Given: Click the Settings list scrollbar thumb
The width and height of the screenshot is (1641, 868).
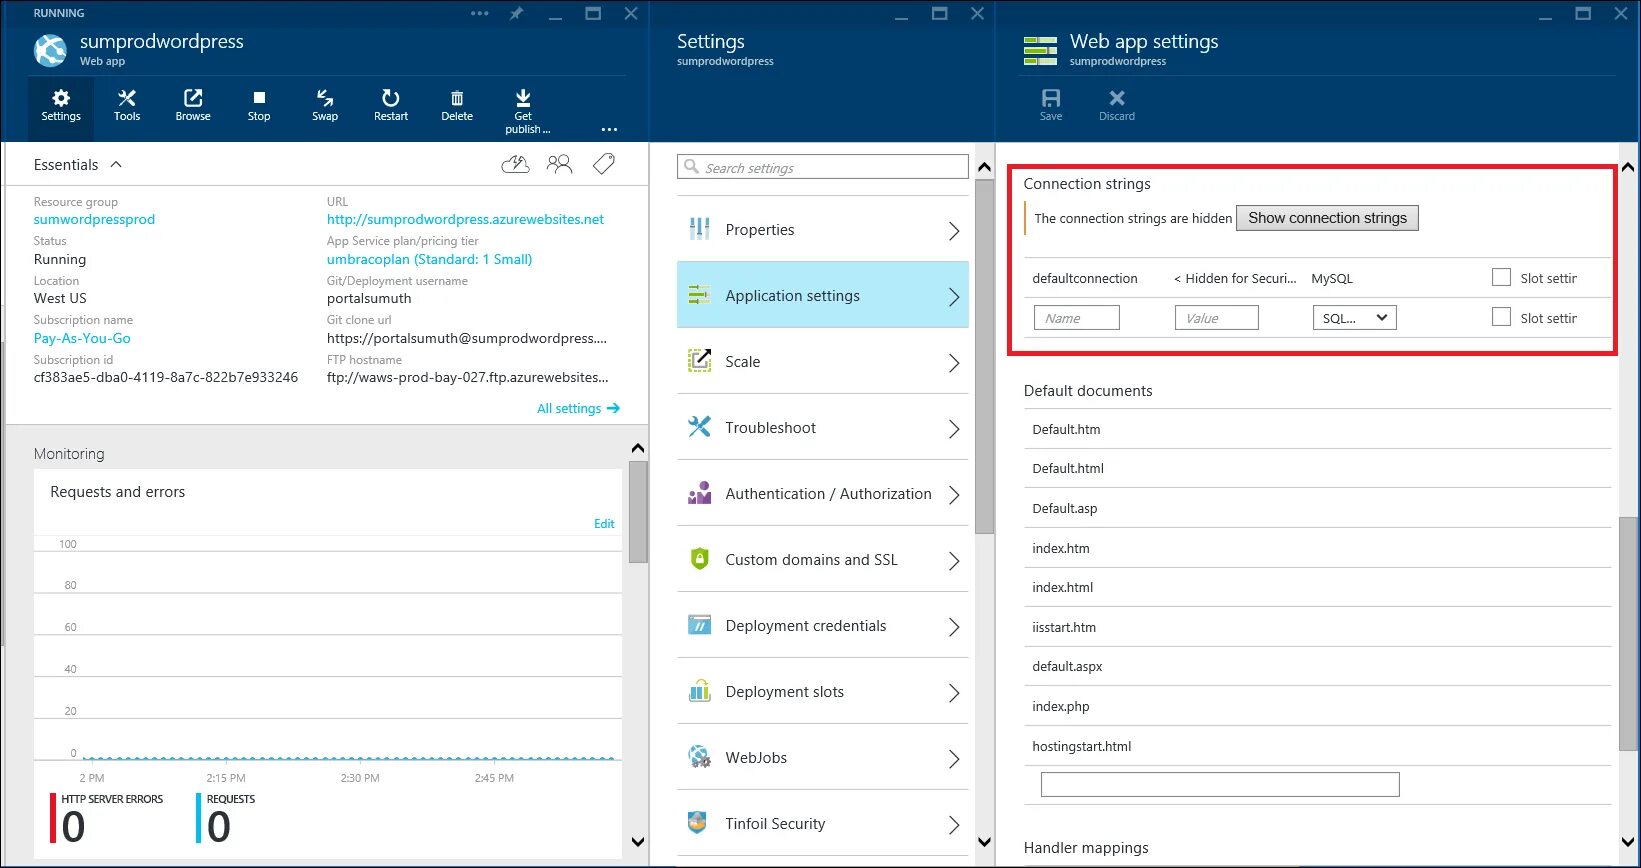Looking at the screenshot, I should (984, 356).
